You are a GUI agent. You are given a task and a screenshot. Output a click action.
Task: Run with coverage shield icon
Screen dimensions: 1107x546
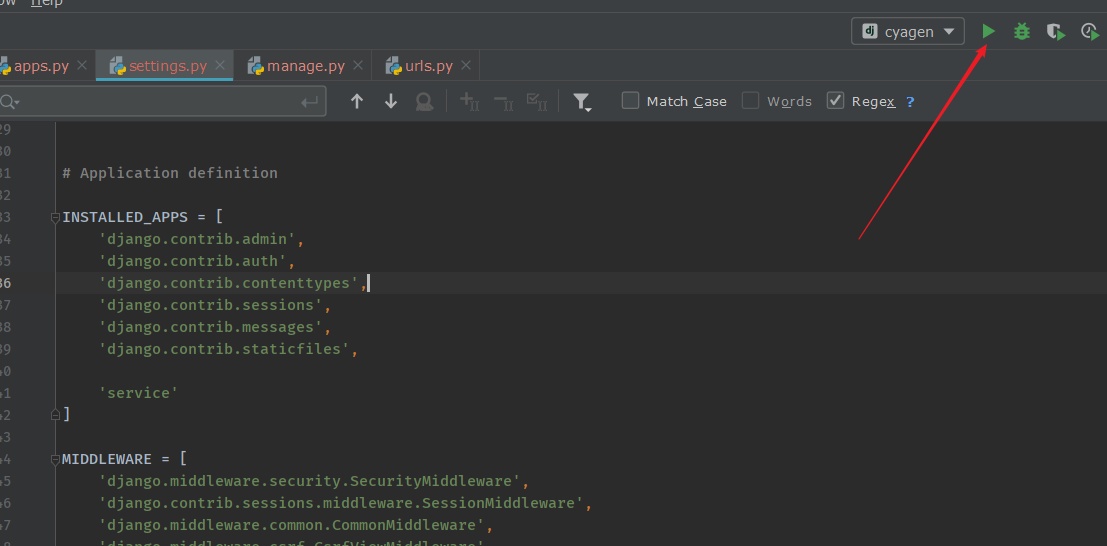point(1055,32)
